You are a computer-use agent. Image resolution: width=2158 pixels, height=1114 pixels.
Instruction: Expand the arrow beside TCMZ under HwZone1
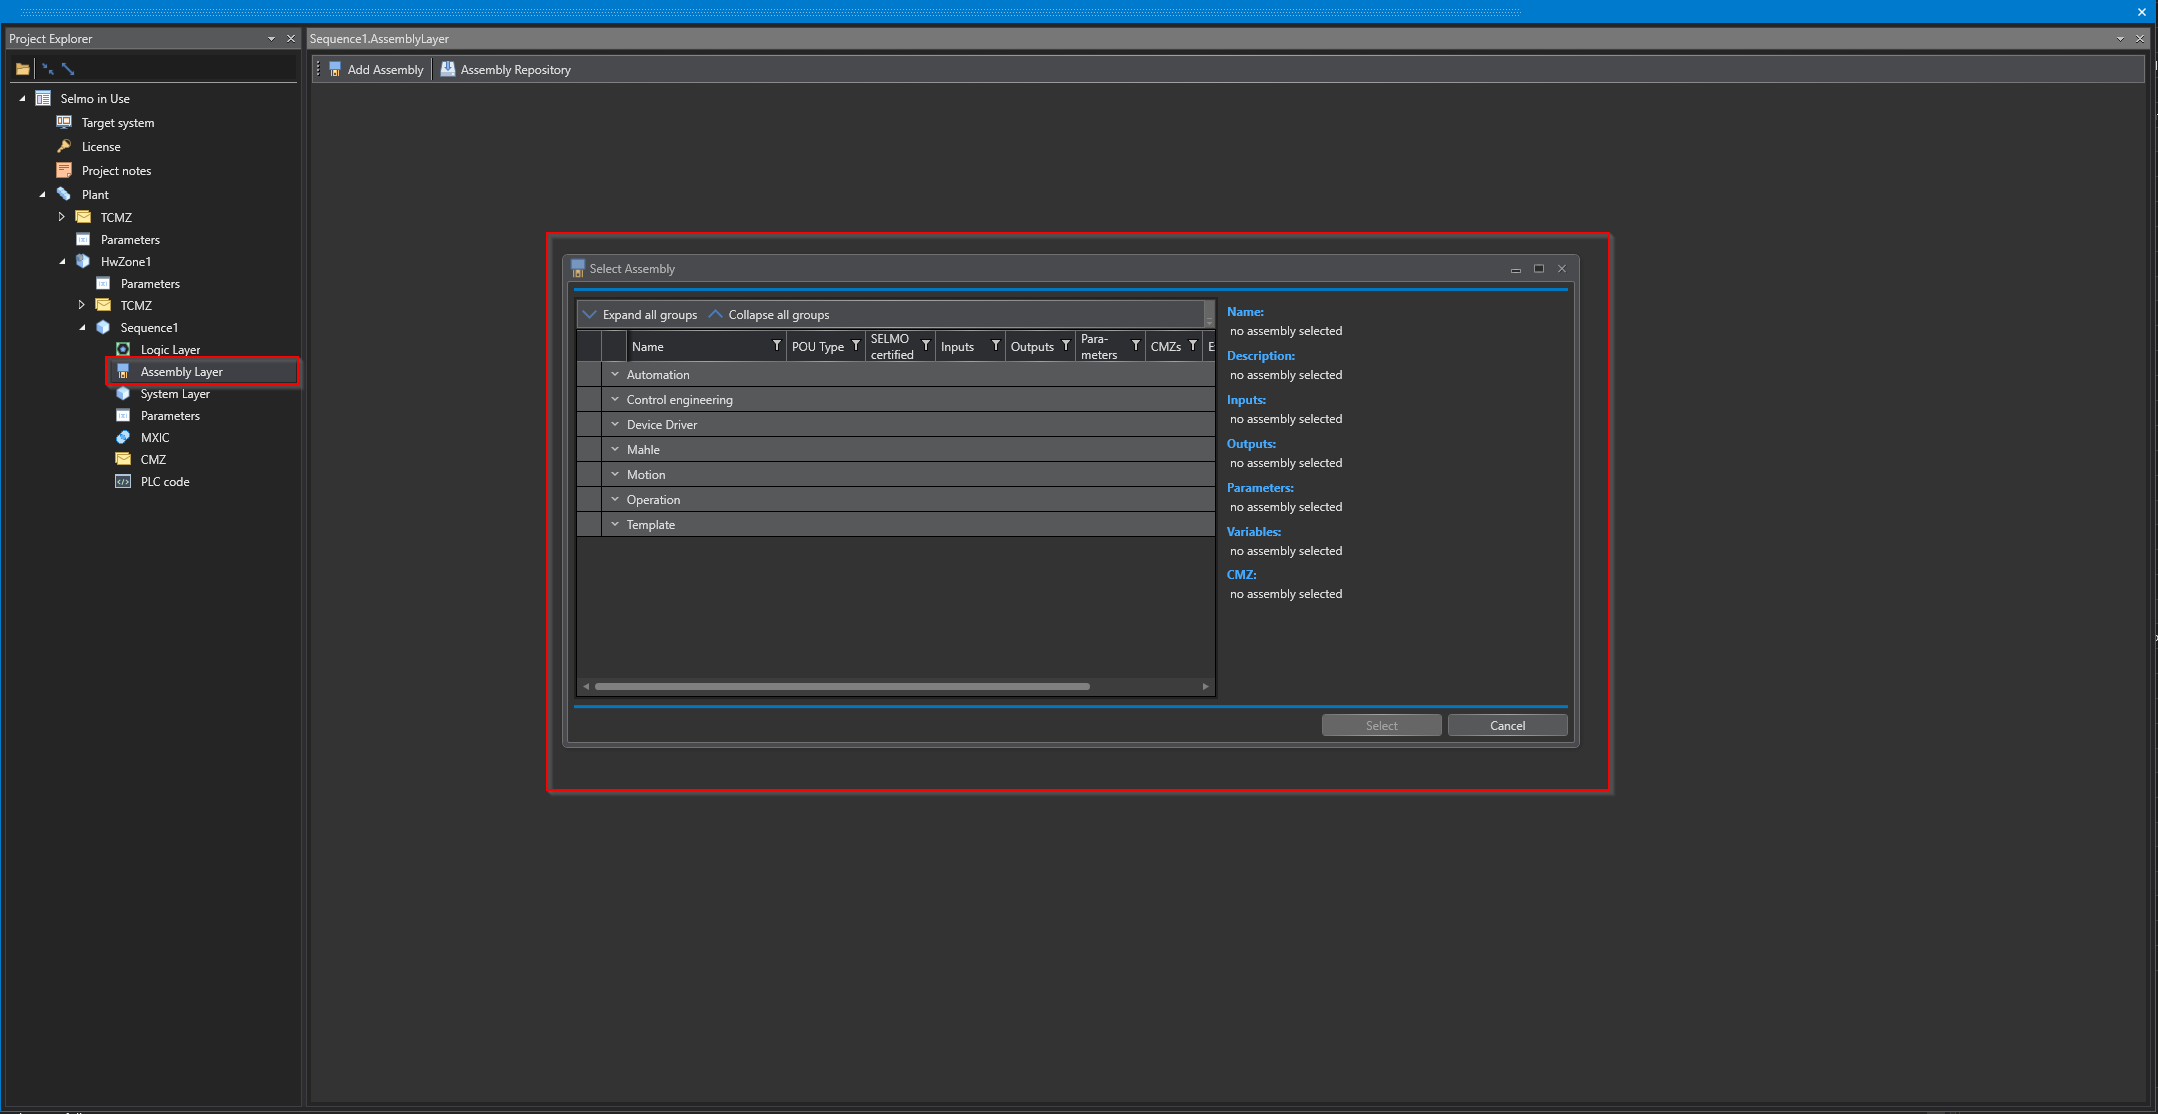pyautogui.click(x=82, y=305)
